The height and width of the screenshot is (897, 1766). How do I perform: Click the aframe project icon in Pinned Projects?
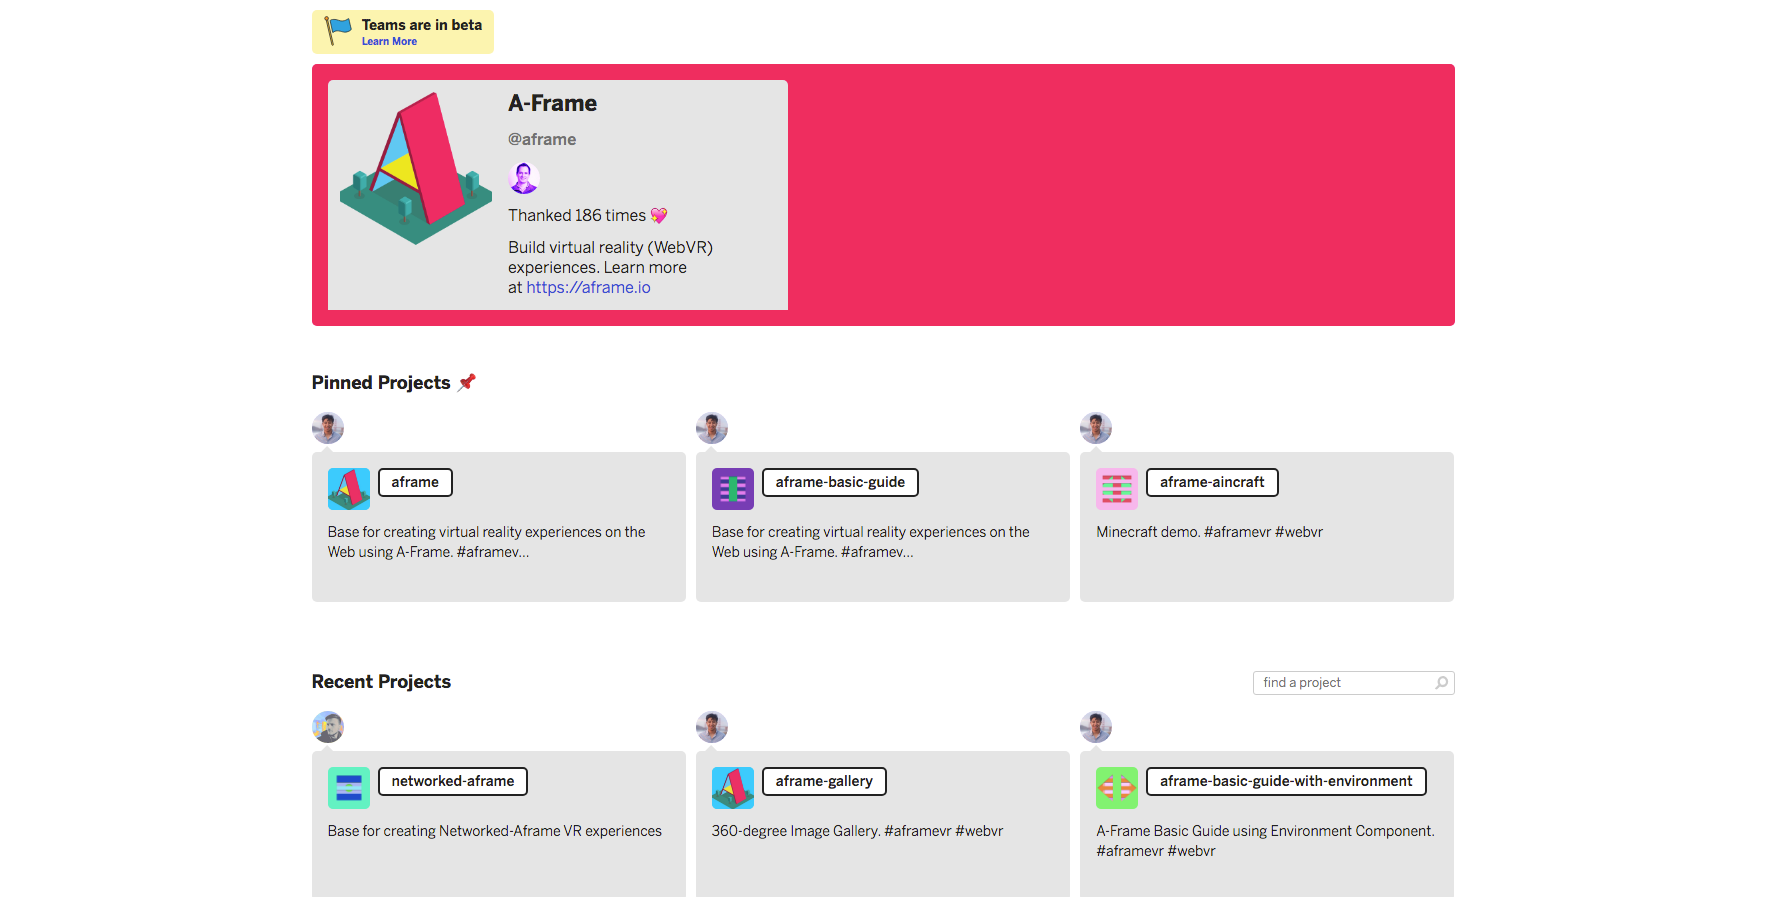(x=349, y=489)
